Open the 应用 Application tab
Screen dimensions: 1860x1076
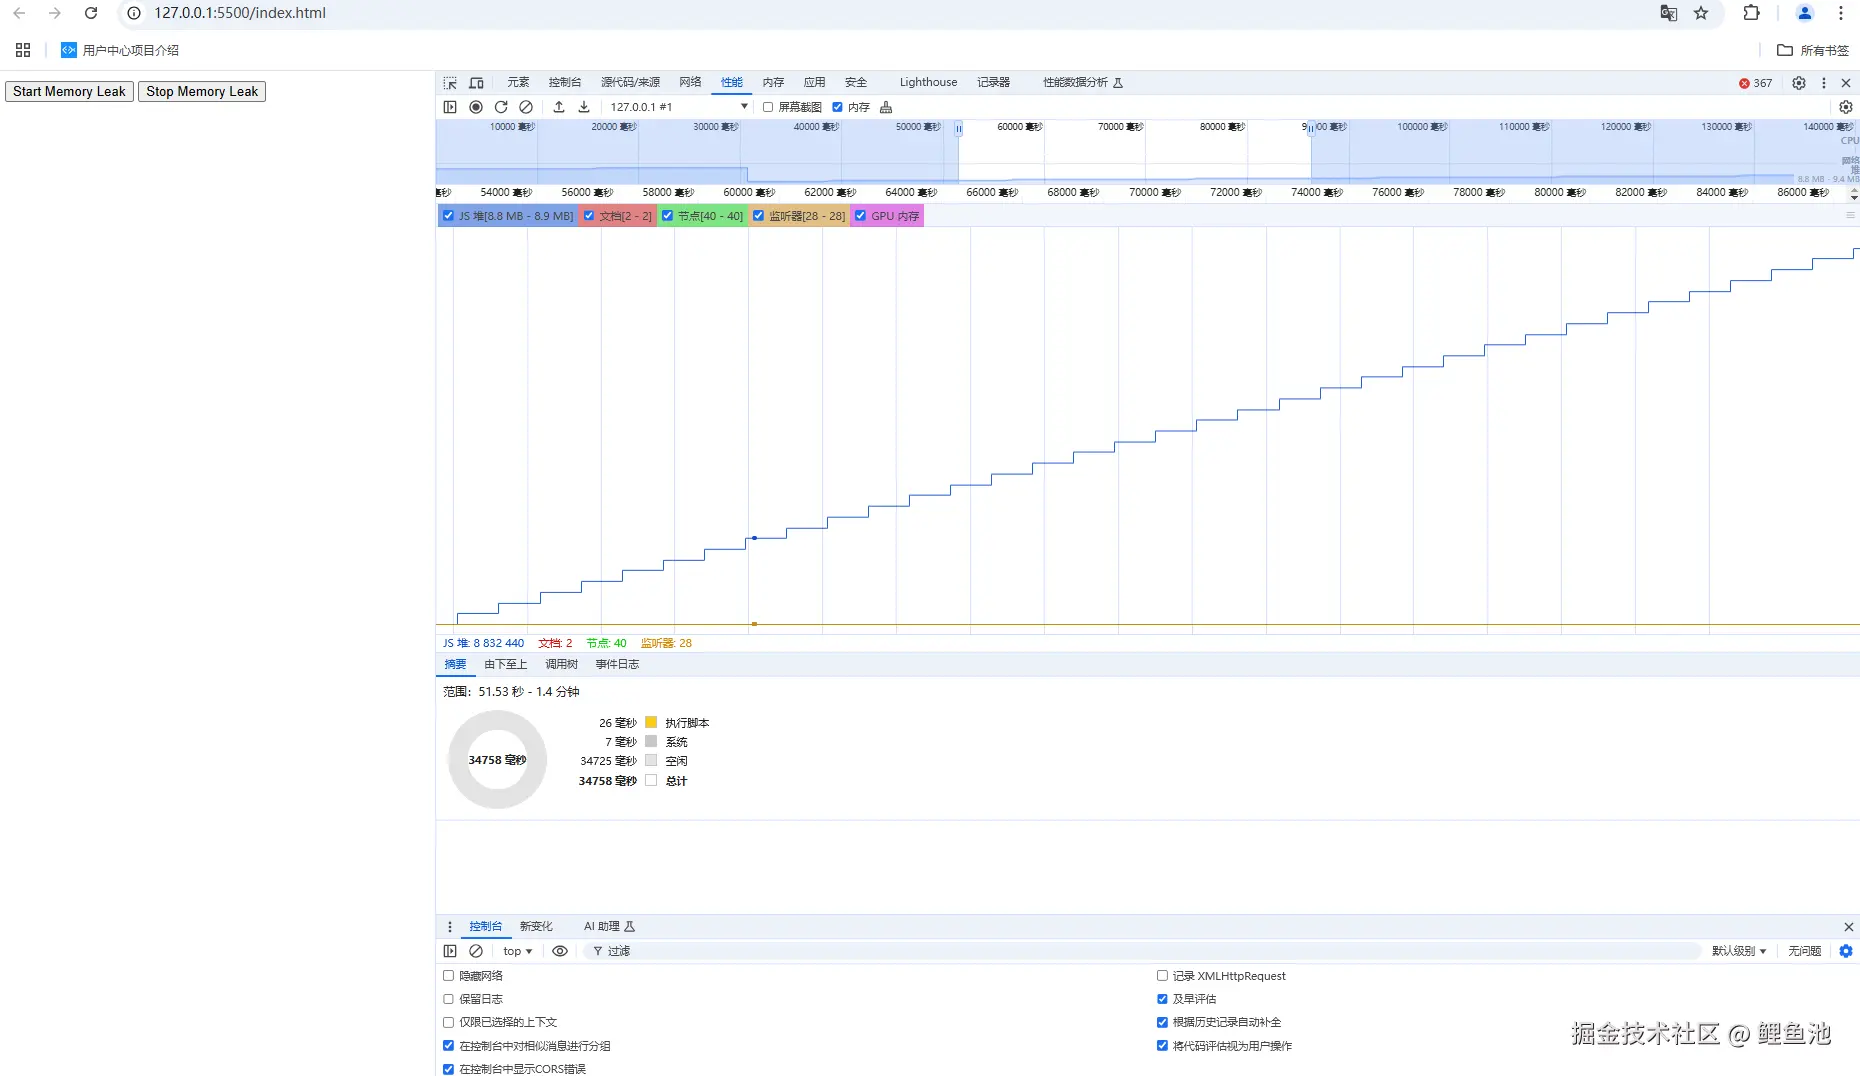point(815,83)
